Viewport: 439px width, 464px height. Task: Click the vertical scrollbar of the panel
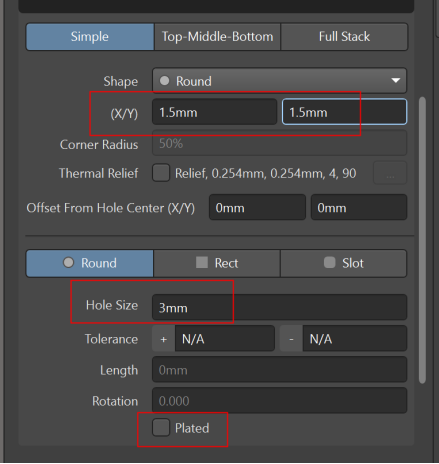[422, 240]
